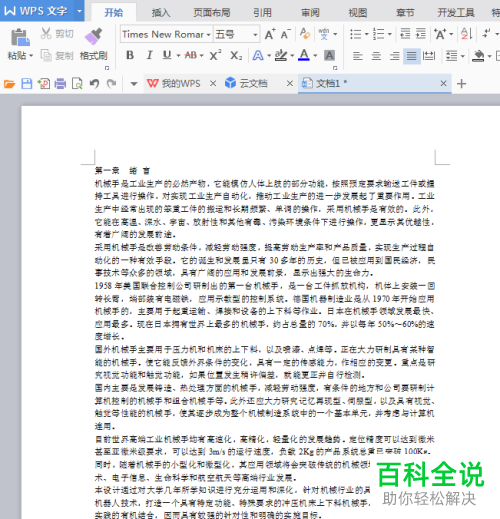This screenshot has width=500, height=519.
Task: Decrease font size with A- icon
Action: click(x=286, y=34)
